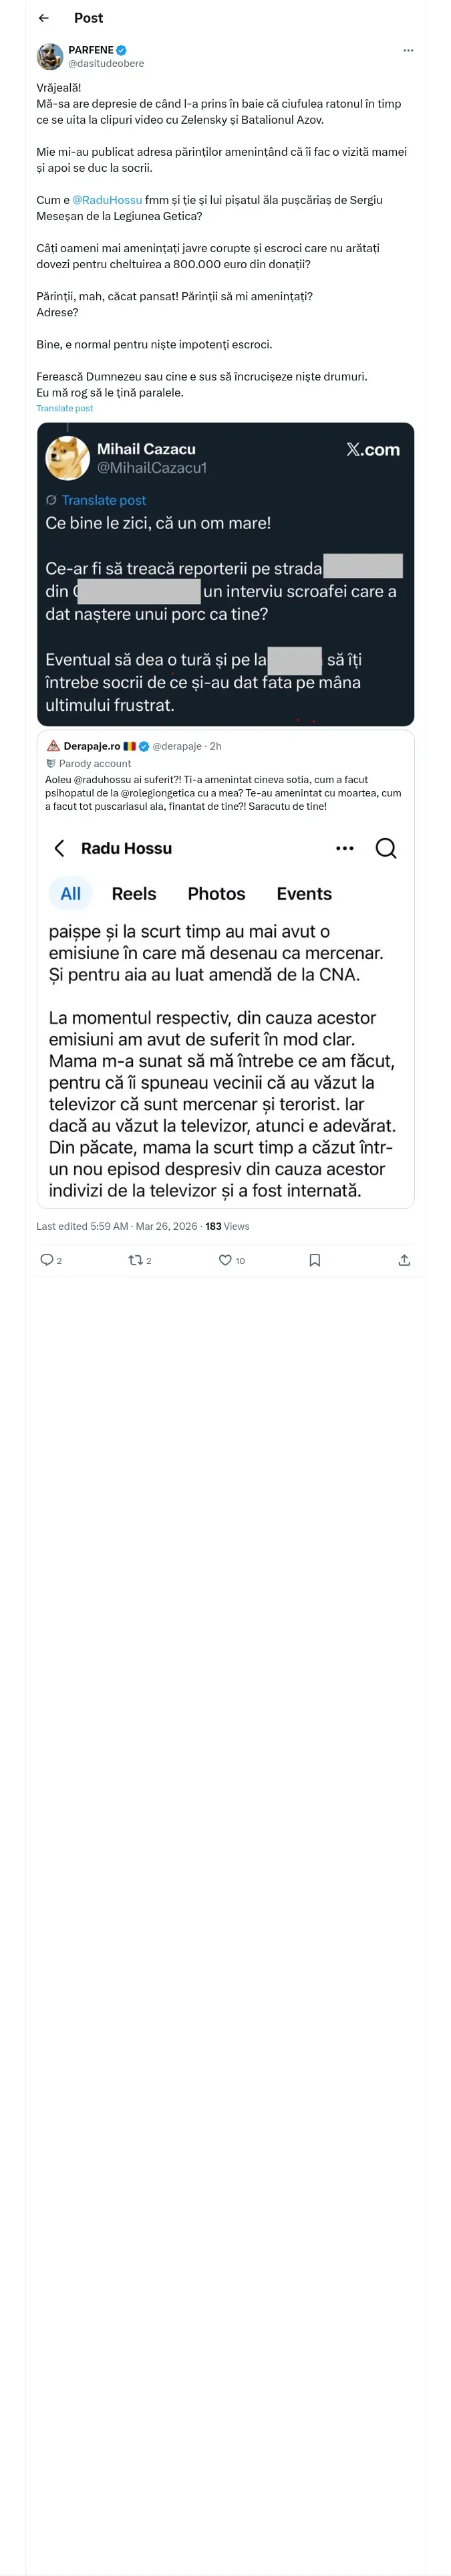Open the post's three-dot more menu
Viewport: 451px width, 2576px height.
click(x=408, y=50)
